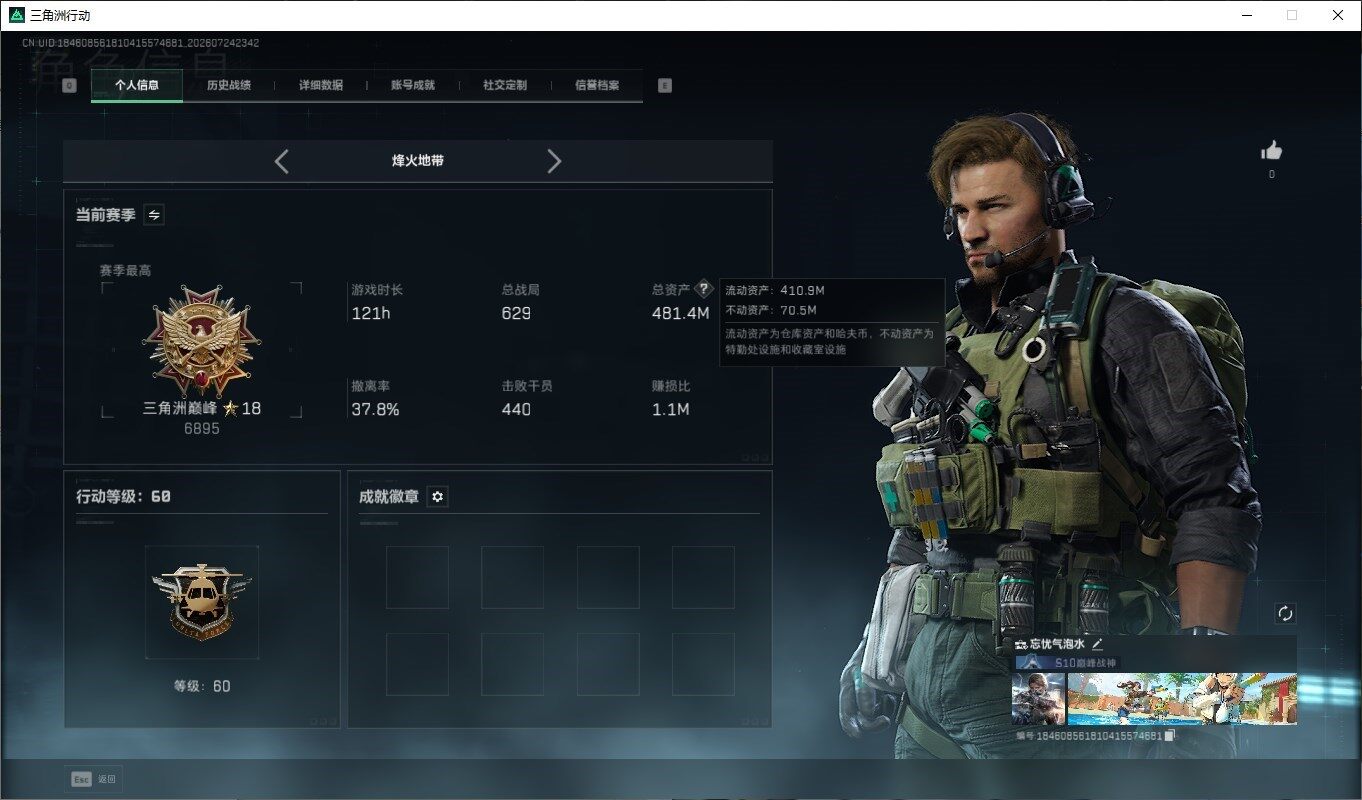Screen dimensions: 1362x800
Task: Click the 三角洲行动 app logo in title bar
Action: pyautogui.click(x=16, y=15)
